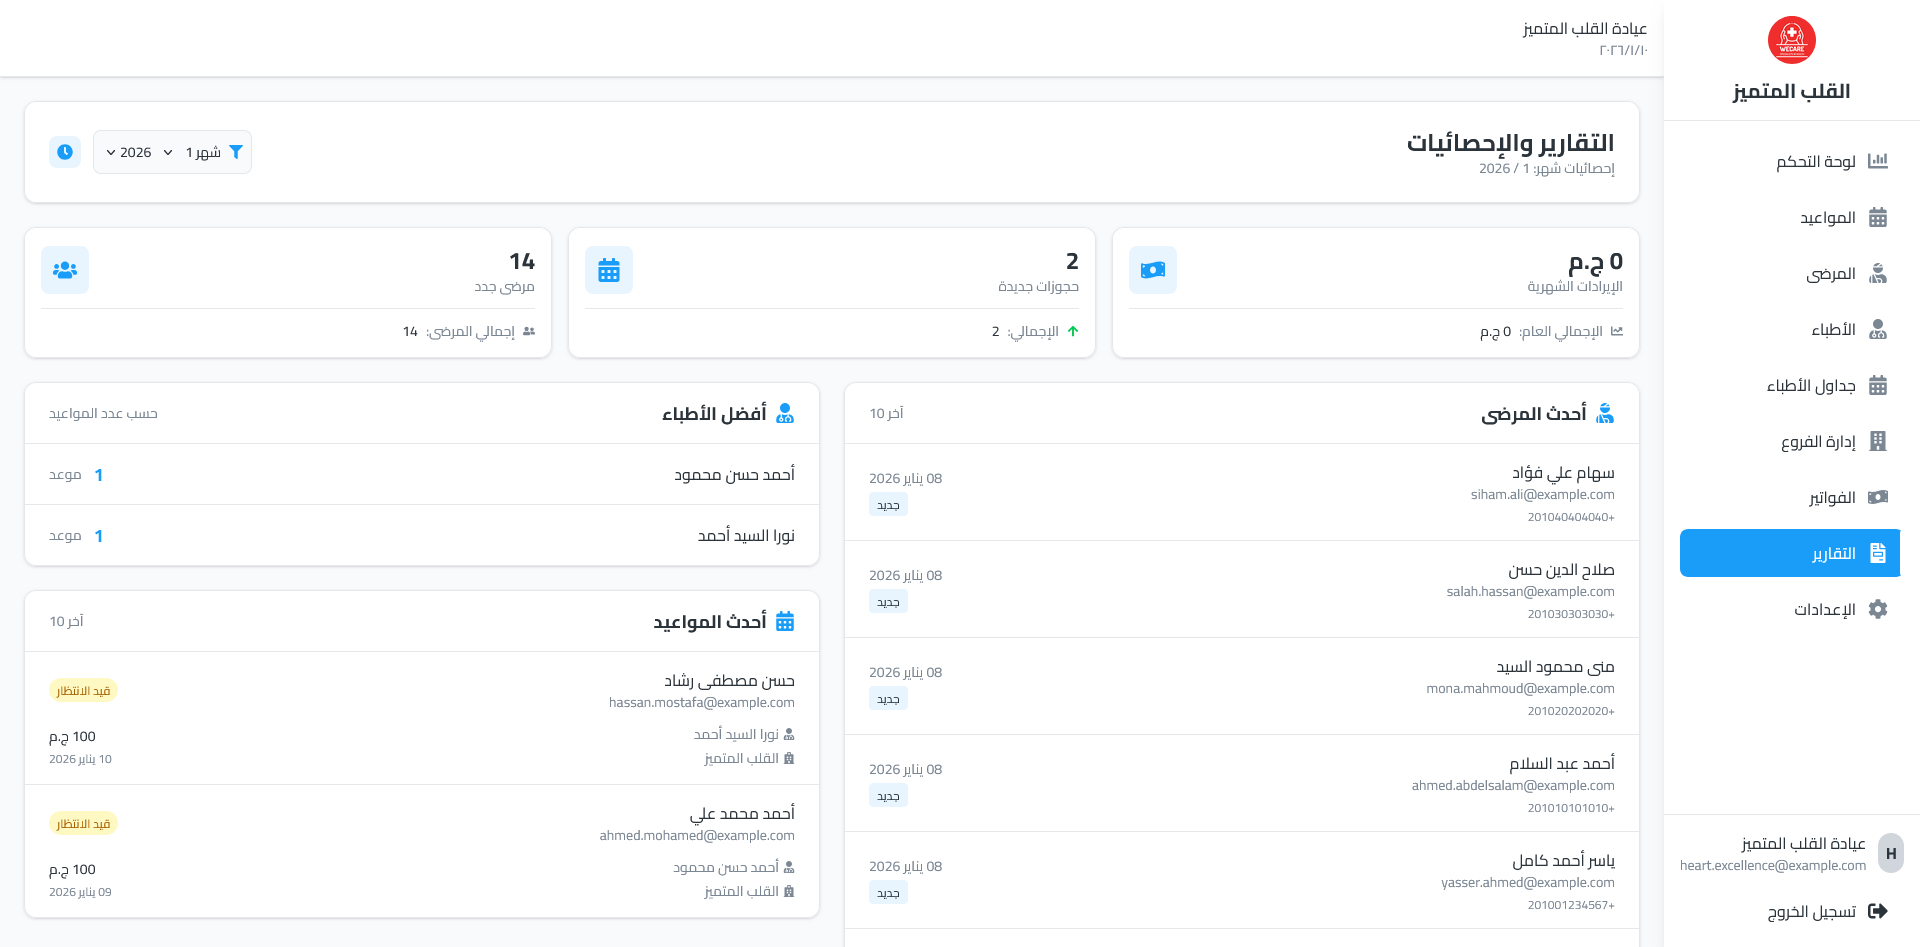Switch to the التقارير reports tab
The height and width of the screenshot is (947, 1920).
click(x=1790, y=553)
